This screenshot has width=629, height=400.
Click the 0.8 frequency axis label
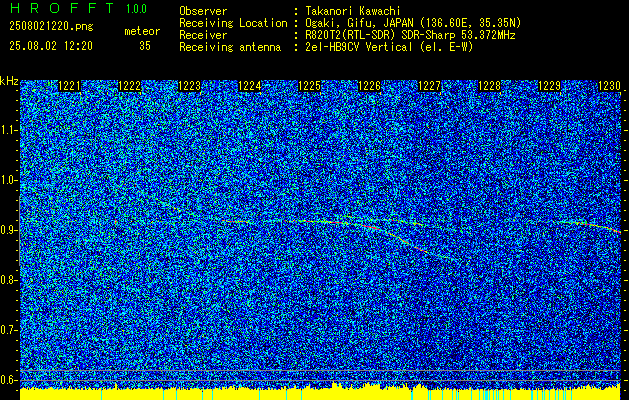pyautogui.click(x=9, y=280)
